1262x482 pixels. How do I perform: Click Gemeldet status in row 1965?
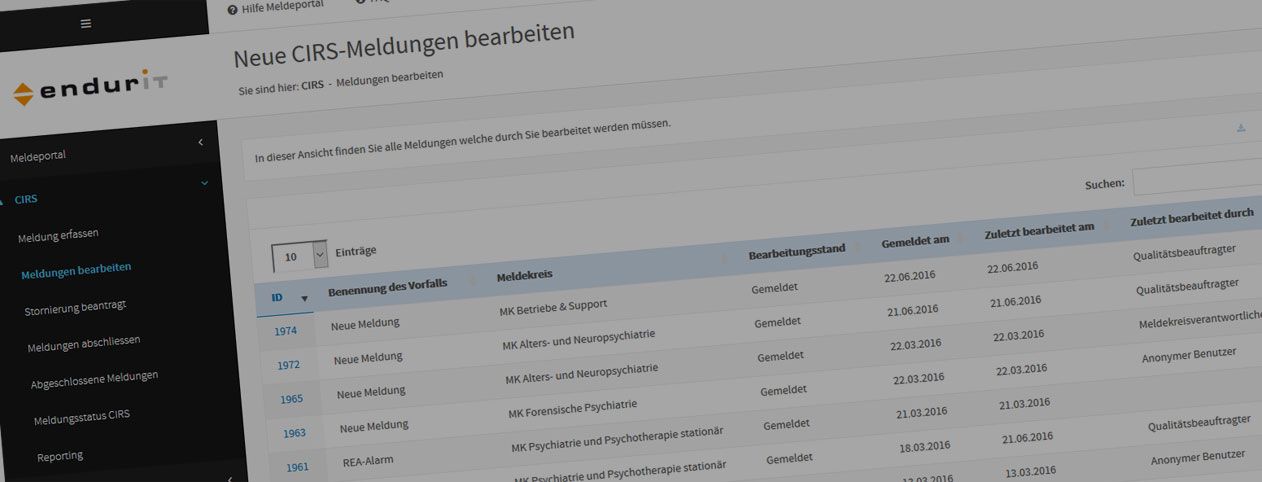click(781, 357)
